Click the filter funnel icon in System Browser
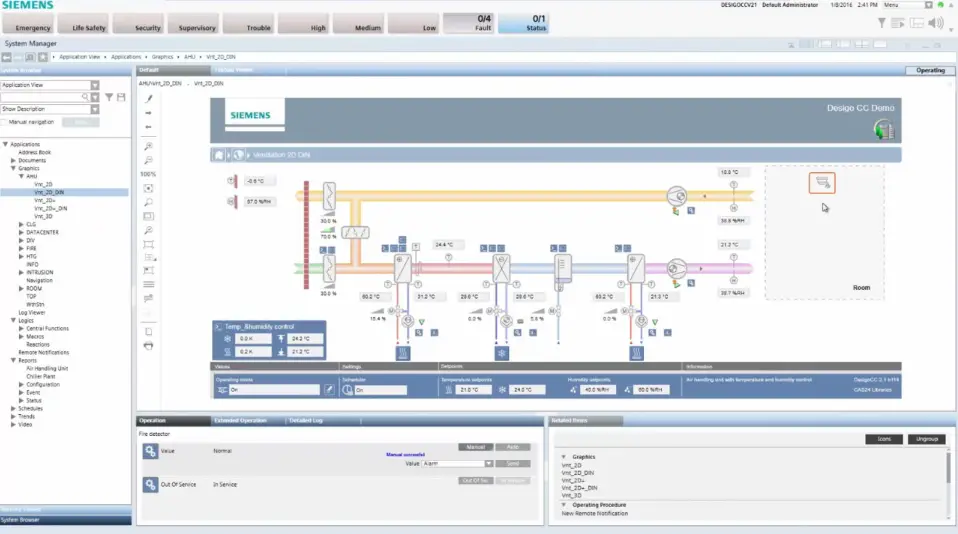Viewport: 958px width, 534px height. (x=109, y=97)
